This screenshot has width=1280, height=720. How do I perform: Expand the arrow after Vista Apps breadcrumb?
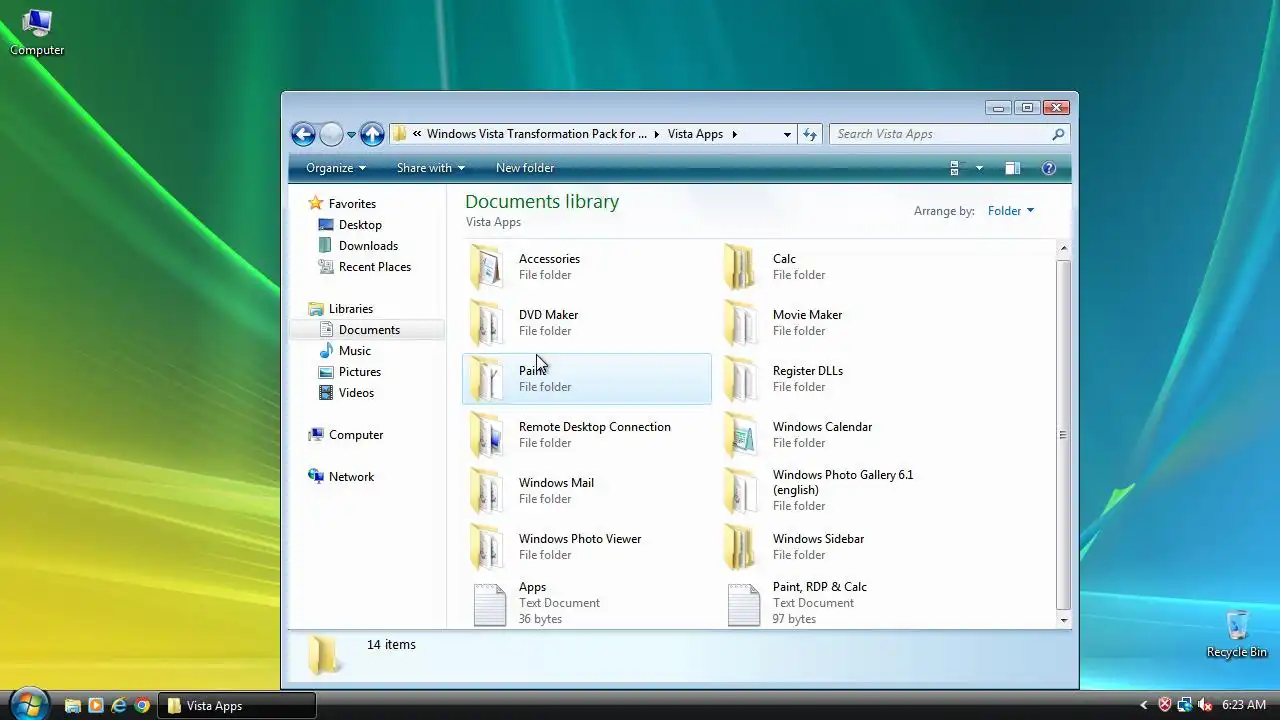pyautogui.click(x=735, y=134)
